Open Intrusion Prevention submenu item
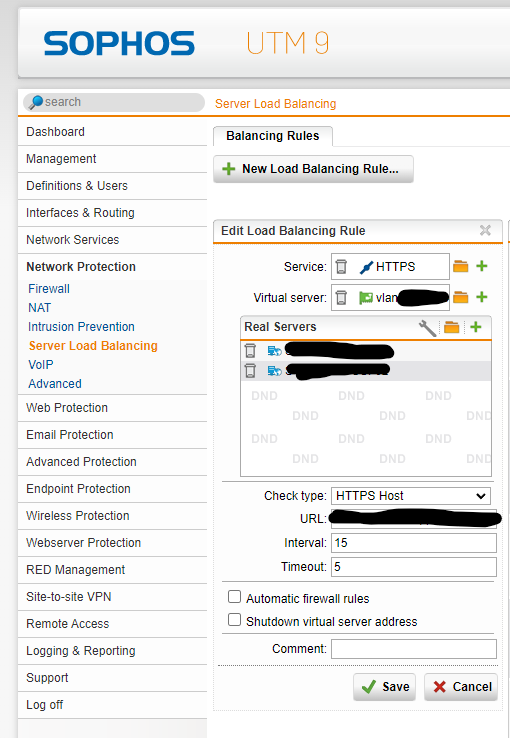510x738 pixels. point(81,327)
